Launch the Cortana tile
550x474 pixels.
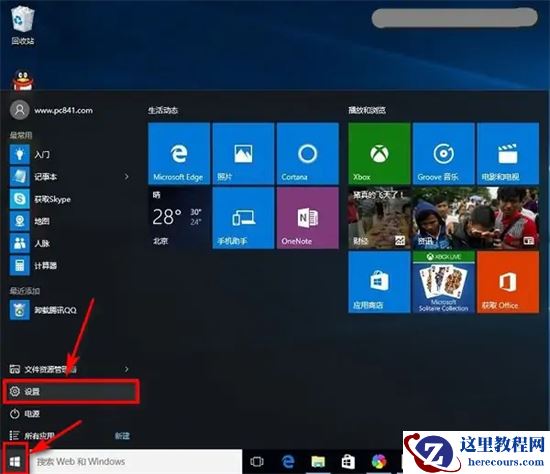click(308, 153)
